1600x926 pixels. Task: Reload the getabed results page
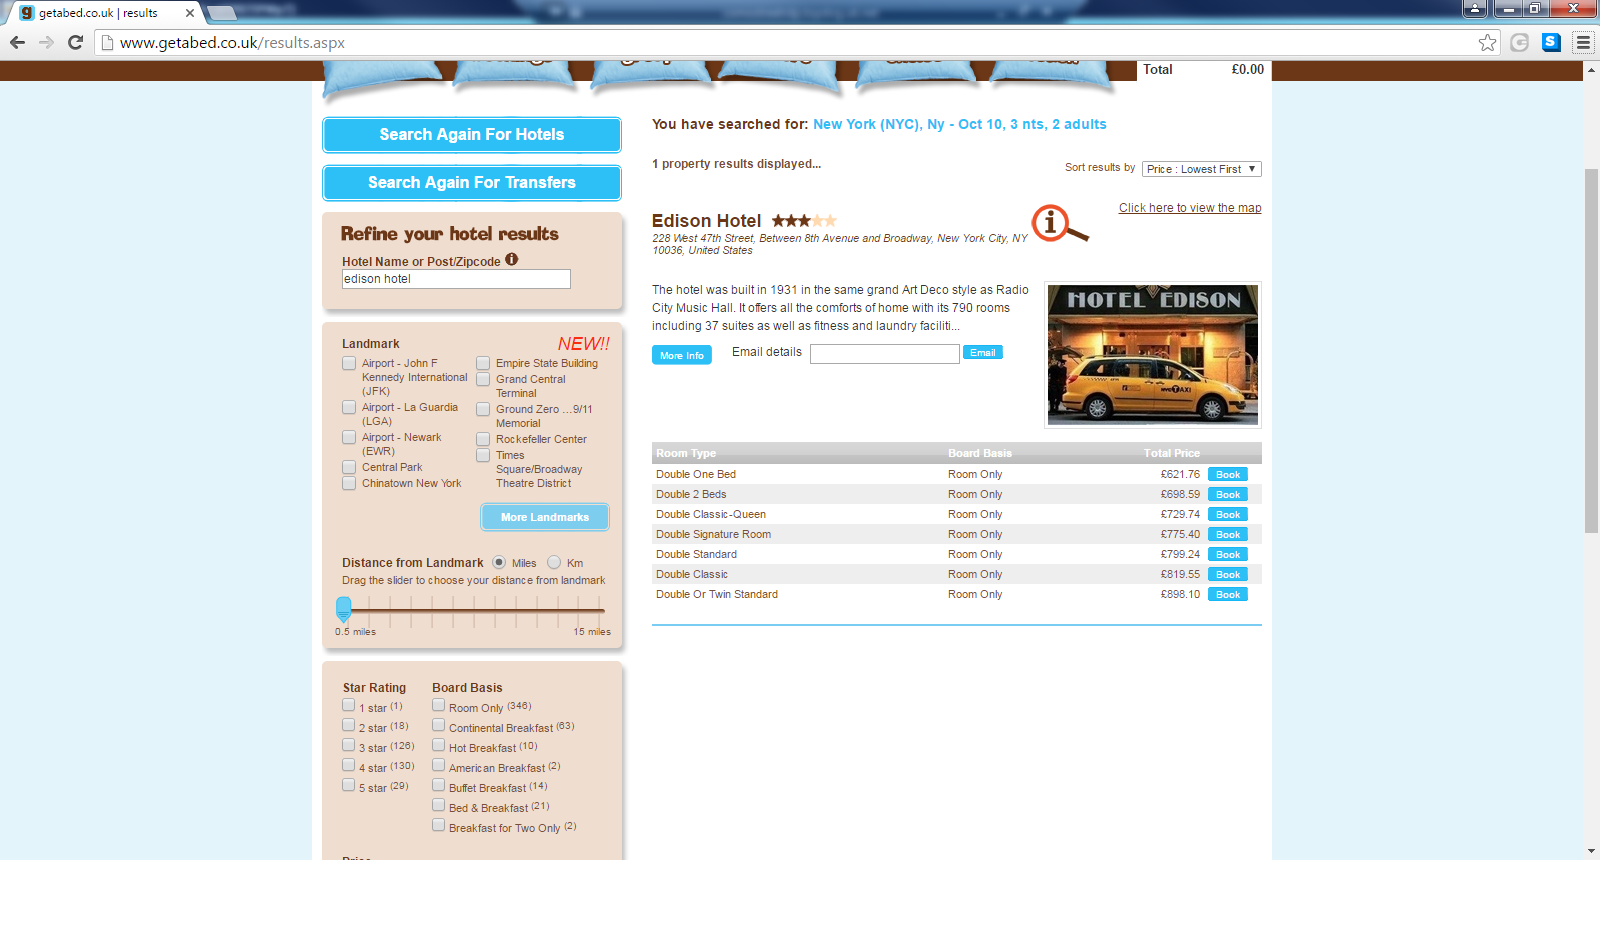pyautogui.click(x=75, y=42)
